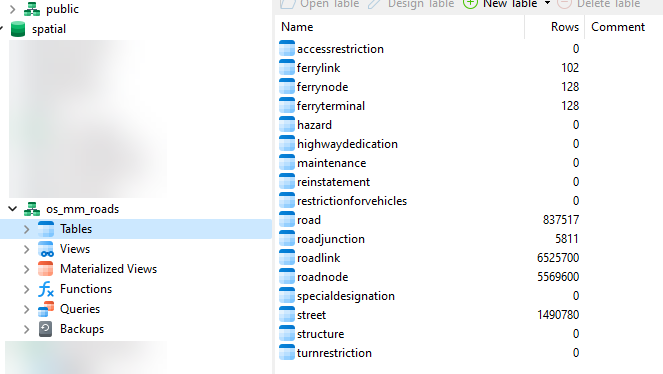Screen dimensions: 663x374
Task: Expand the Queries node
Action: pos(27,309)
